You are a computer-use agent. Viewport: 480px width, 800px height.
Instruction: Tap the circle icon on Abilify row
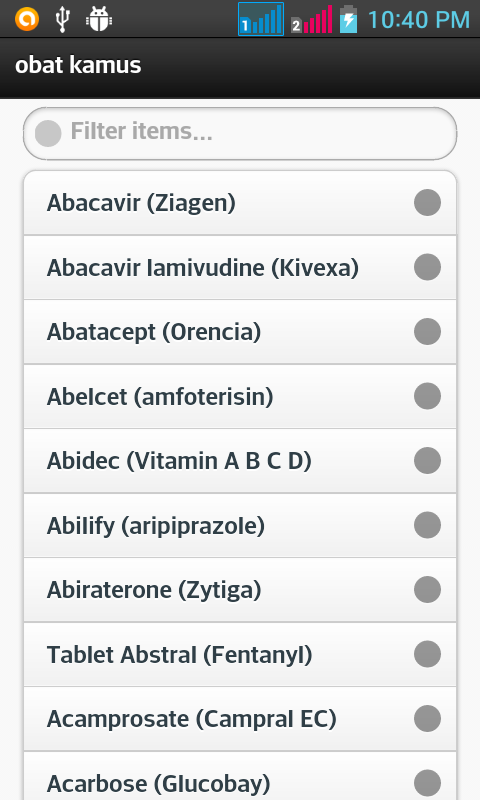pos(427,526)
